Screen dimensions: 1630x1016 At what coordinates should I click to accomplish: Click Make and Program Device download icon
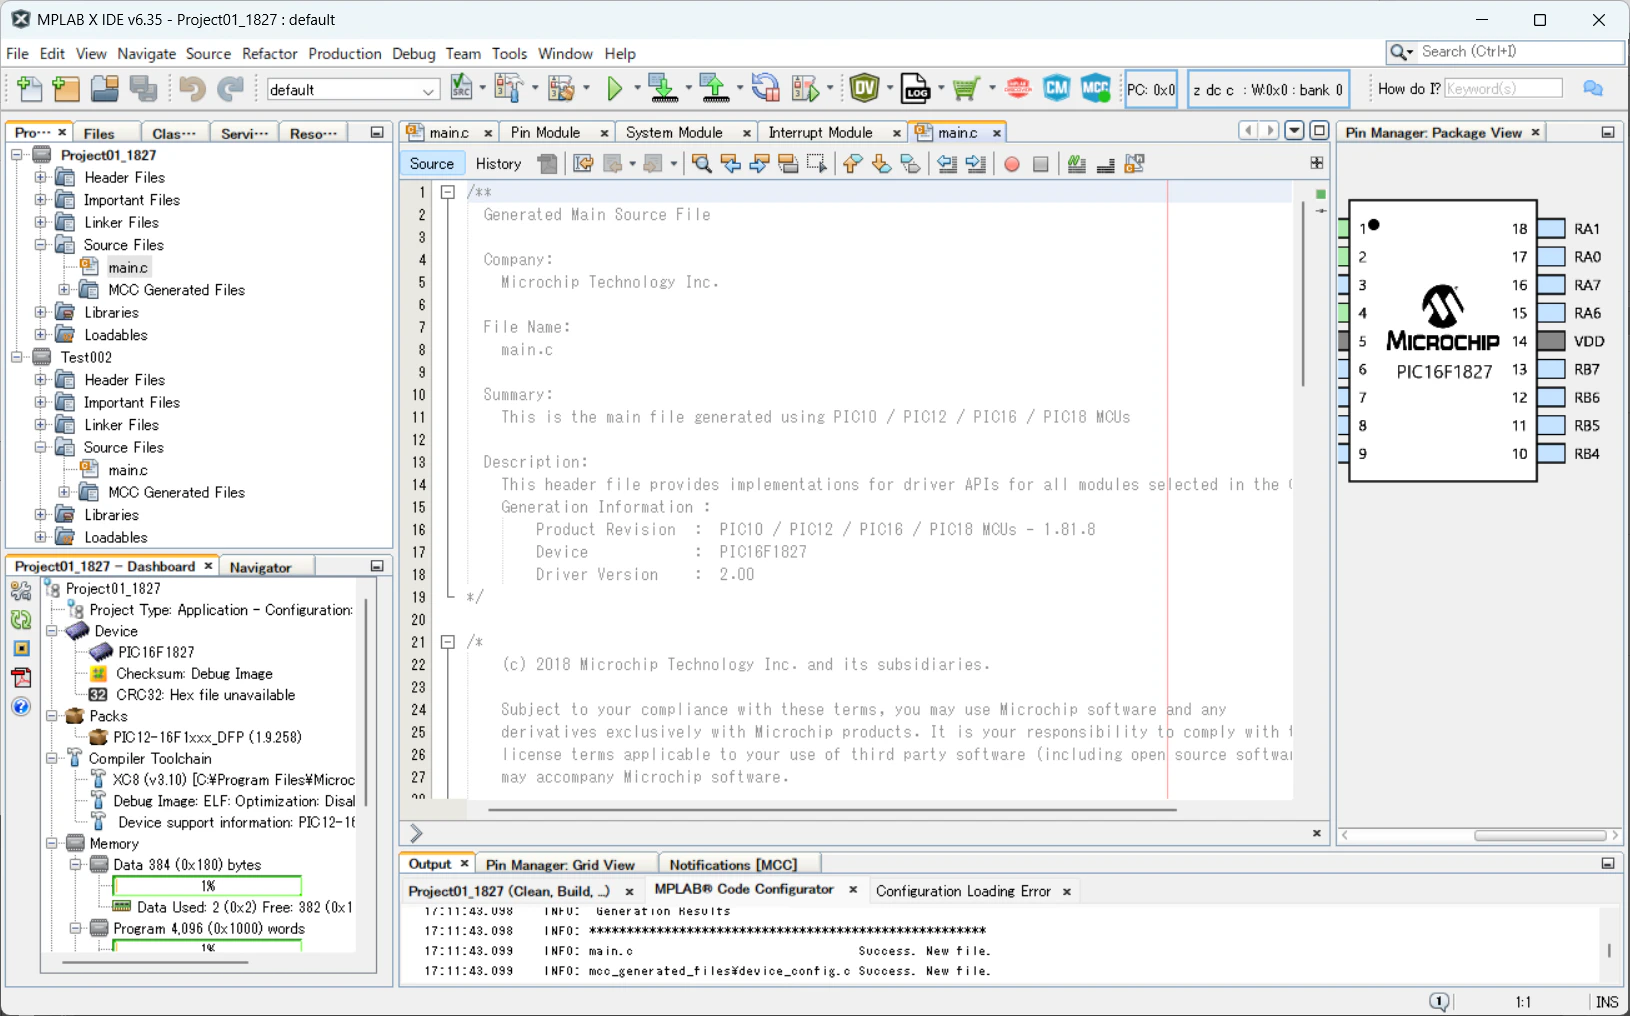(x=663, y=89)
